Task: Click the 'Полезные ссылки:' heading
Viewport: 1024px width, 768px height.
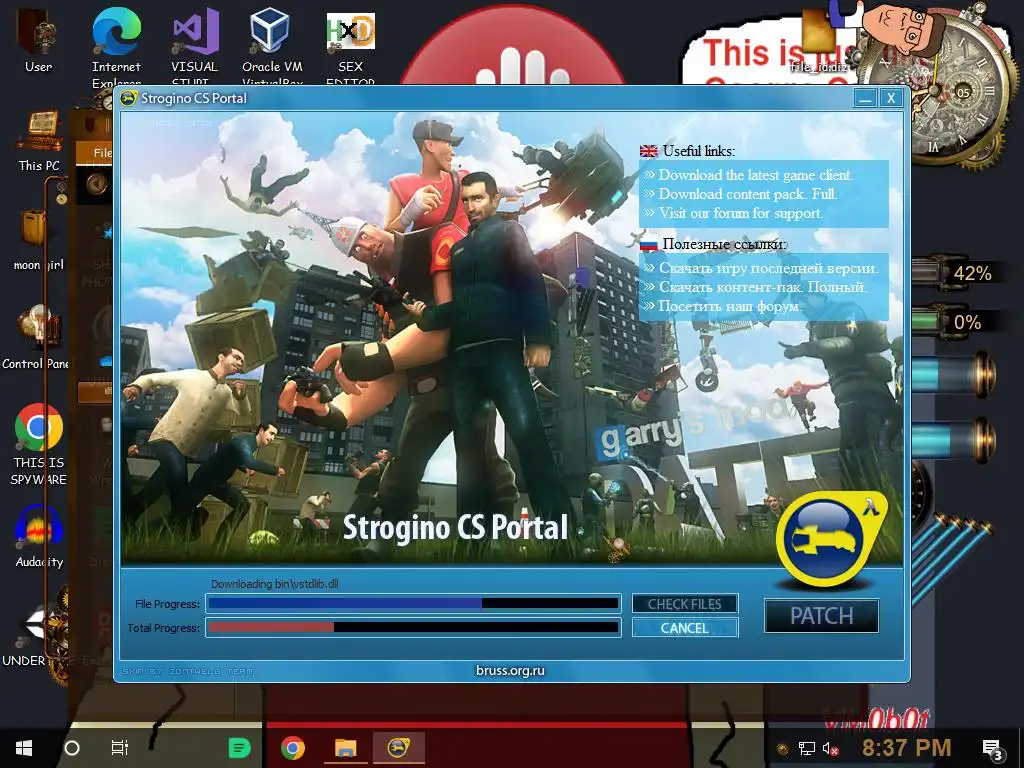Action: (724, 244)
